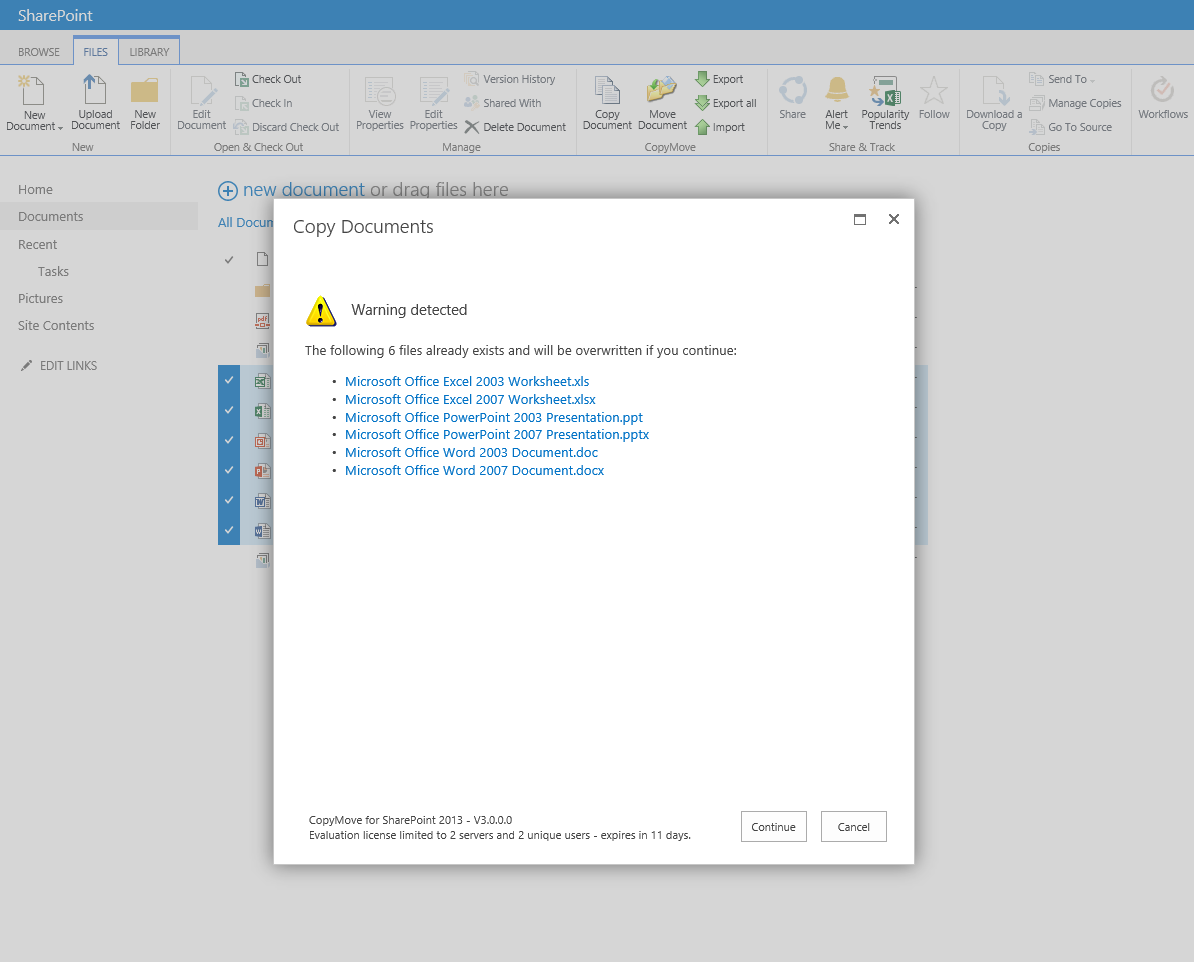Image resolution: width=1194 pixels, height=962 pixels.
Task: Open Excel 2003 Worksheet.xls link
Action: 467,382
